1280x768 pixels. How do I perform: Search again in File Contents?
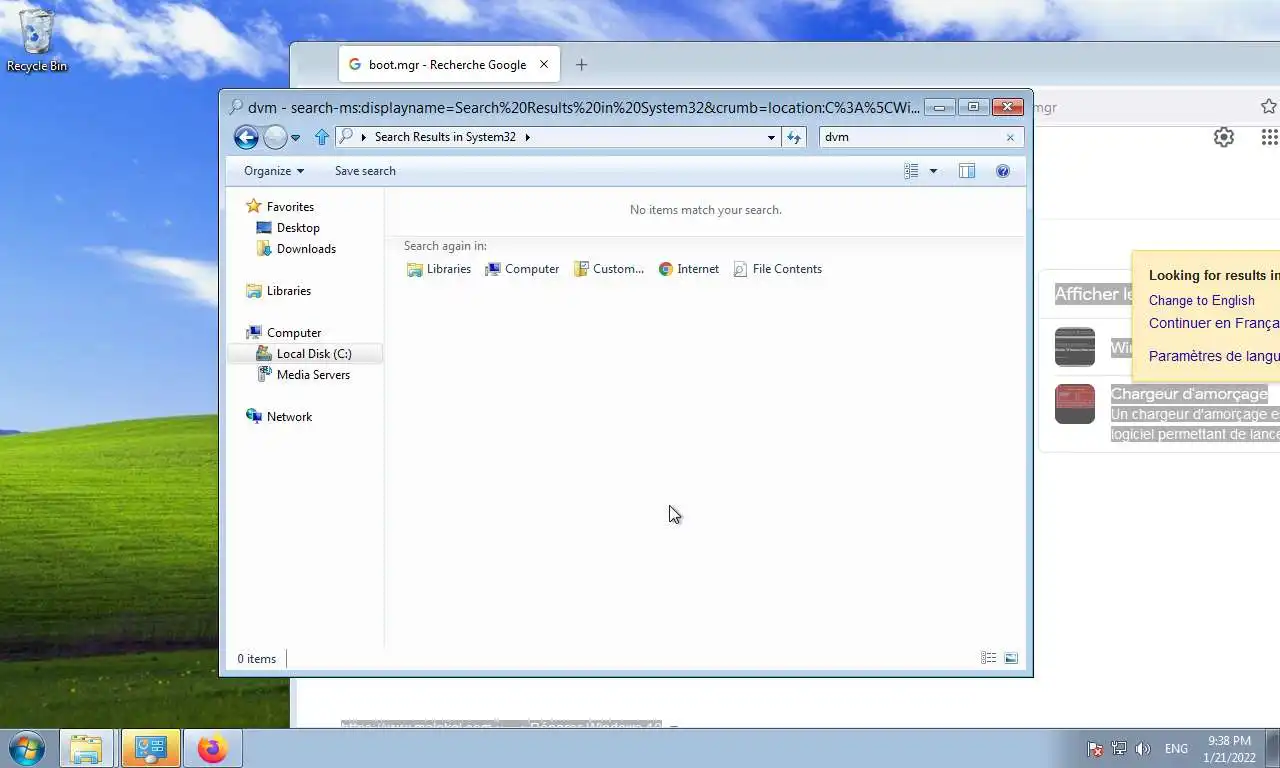pyautogui.click(x=778, y=269)
